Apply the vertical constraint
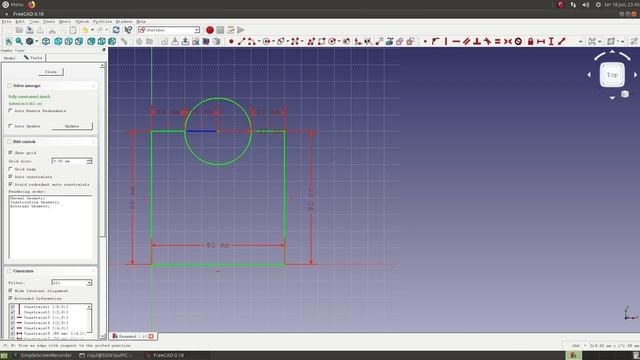 (x=446, y=41)
